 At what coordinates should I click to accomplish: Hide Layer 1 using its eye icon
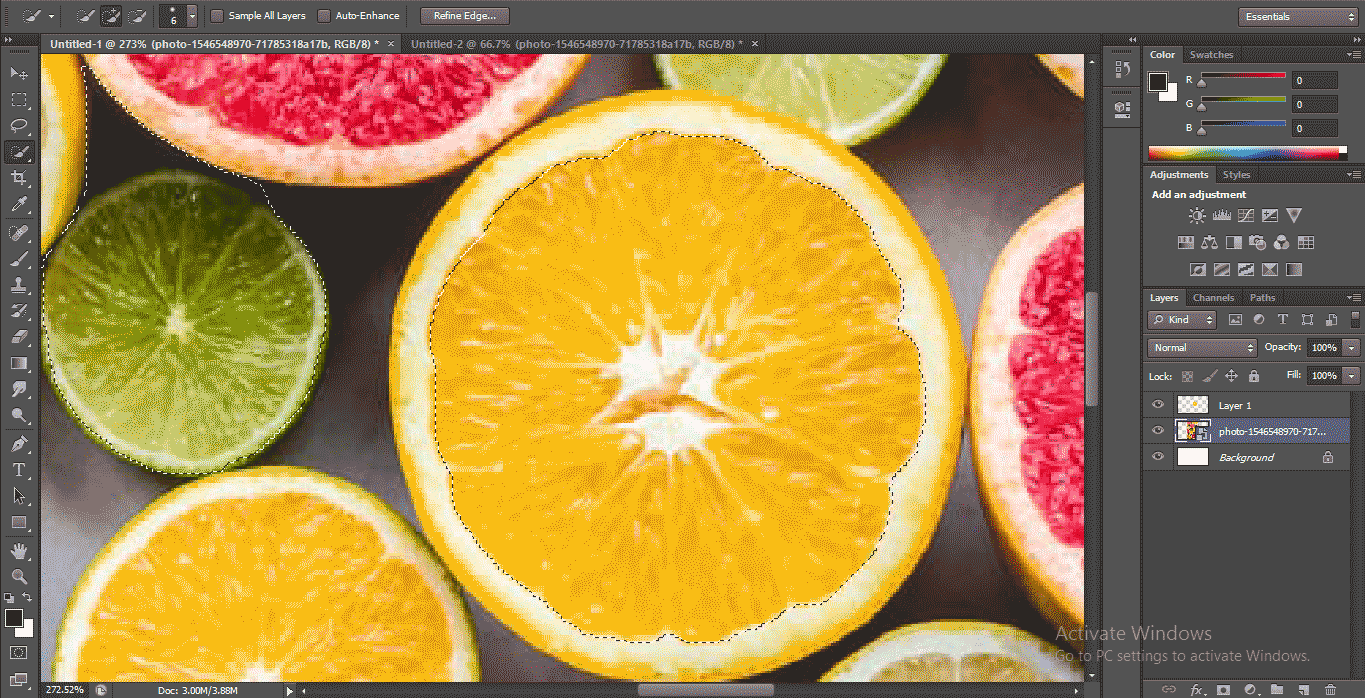point(1158,405)
